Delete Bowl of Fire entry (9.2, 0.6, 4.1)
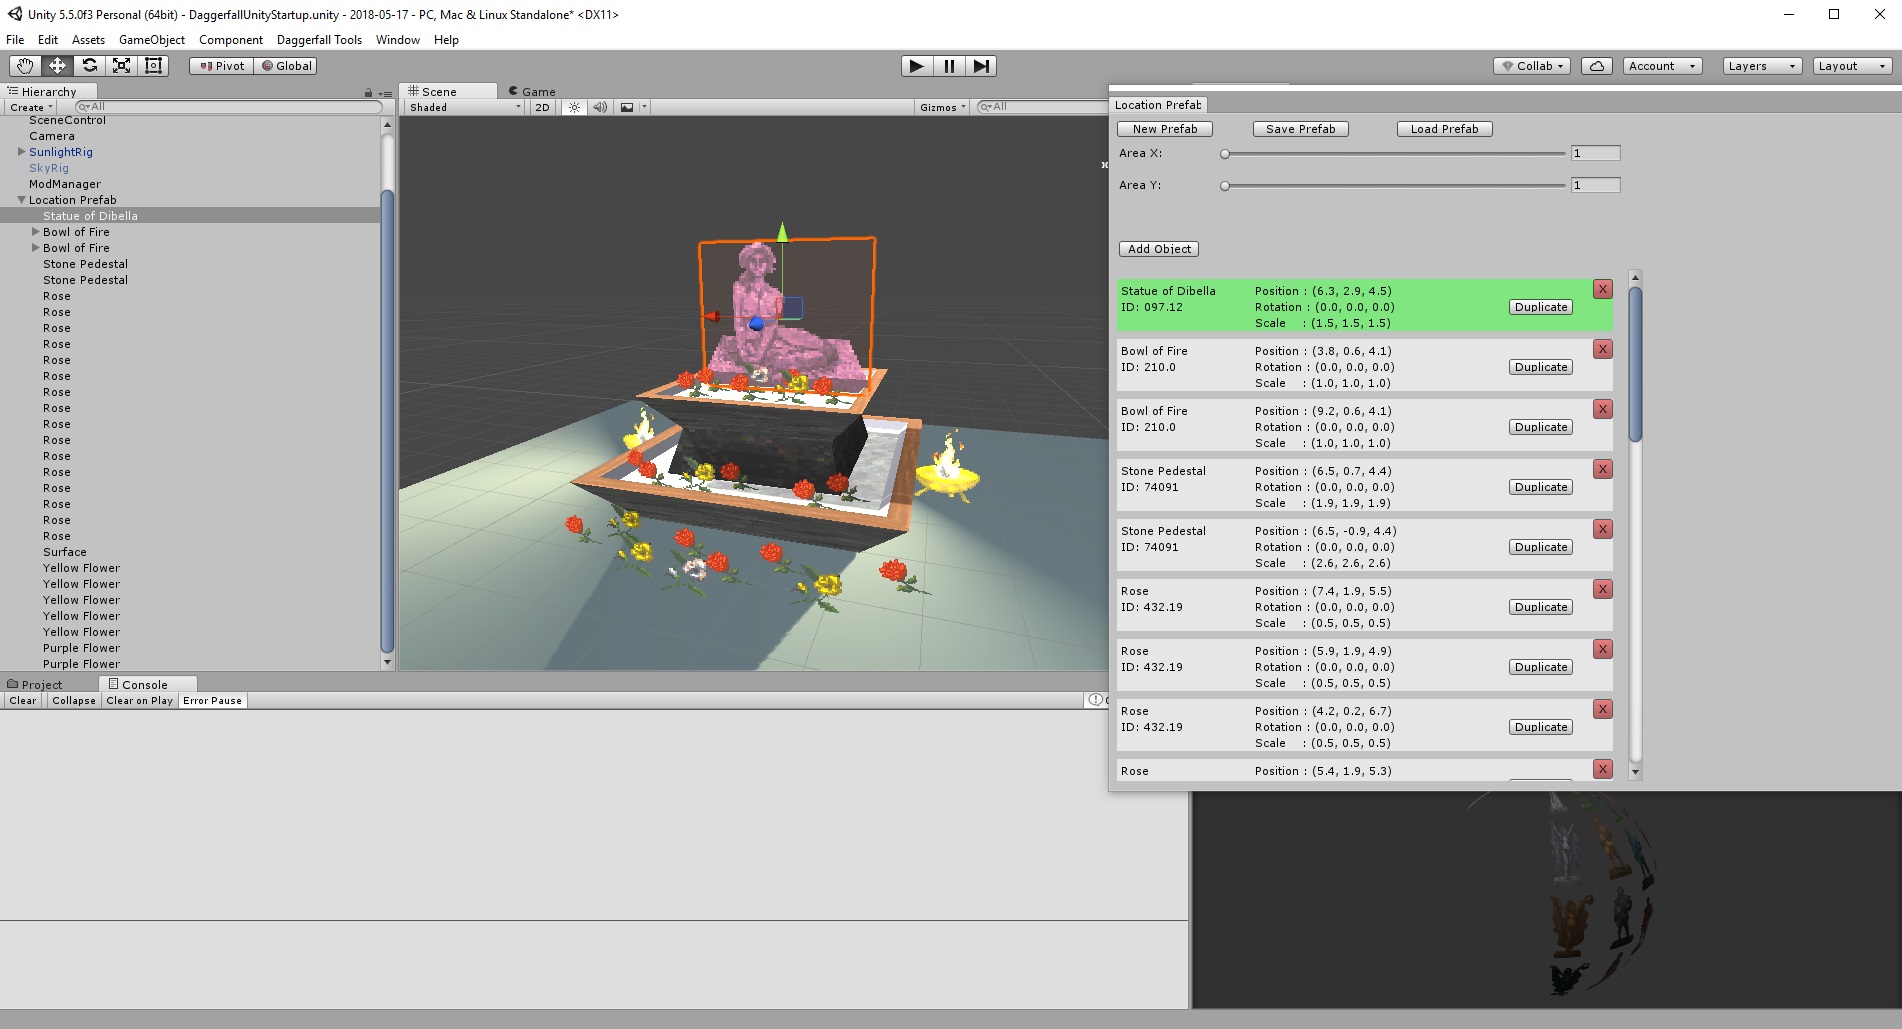This screenshot has width=1902, height=1029. pyautogui.click(x=1603, y=409)
